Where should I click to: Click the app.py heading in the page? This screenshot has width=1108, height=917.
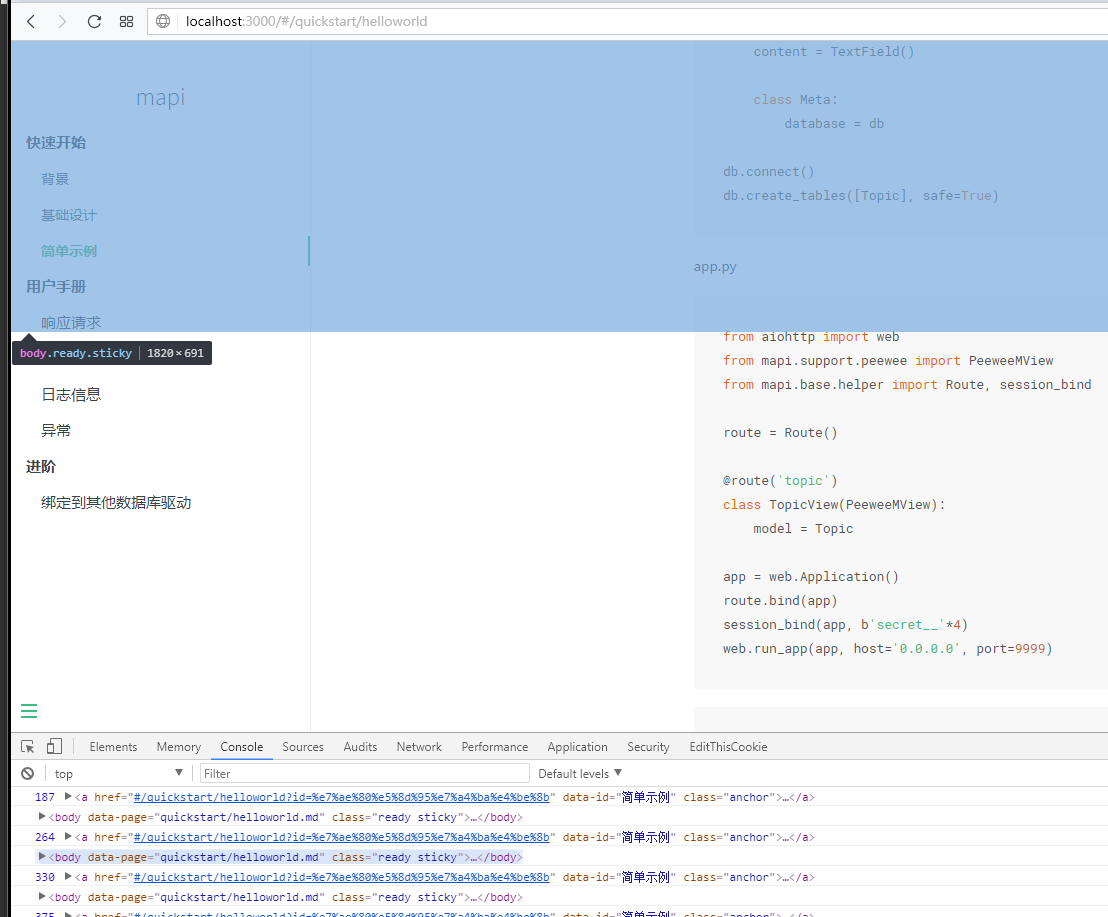[715, 267]
